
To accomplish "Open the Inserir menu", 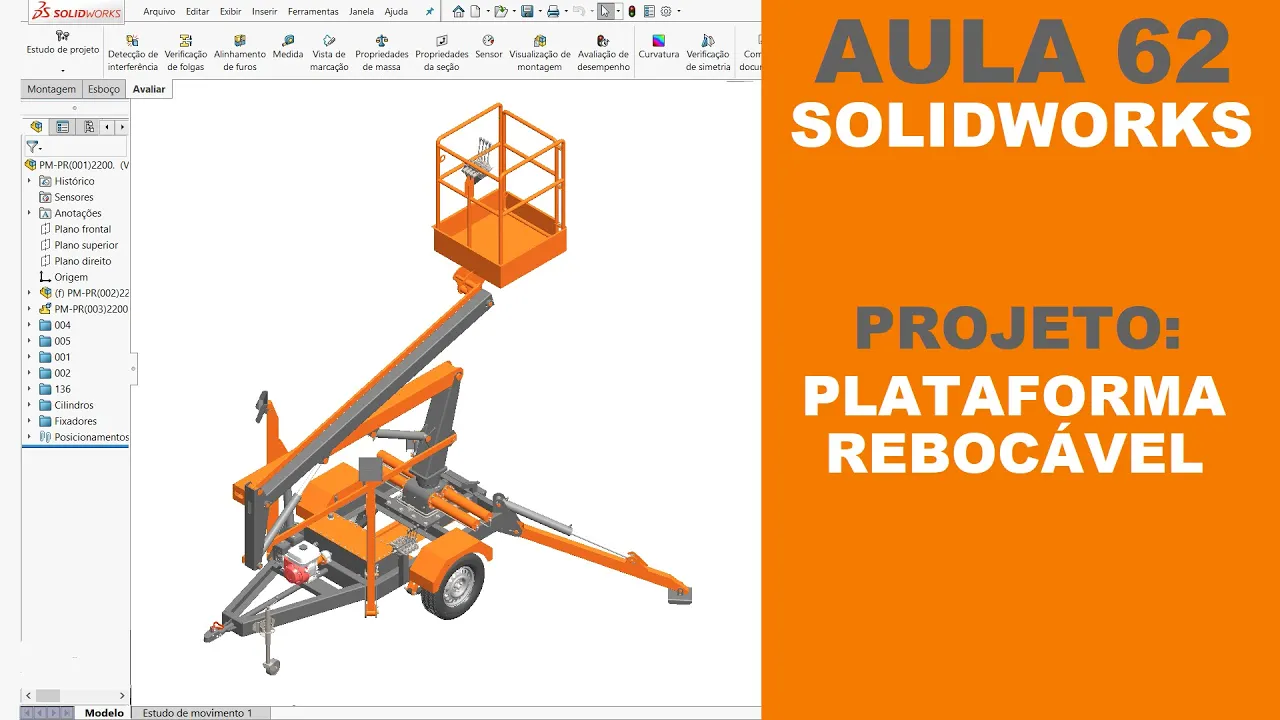I will pos(265,12).
